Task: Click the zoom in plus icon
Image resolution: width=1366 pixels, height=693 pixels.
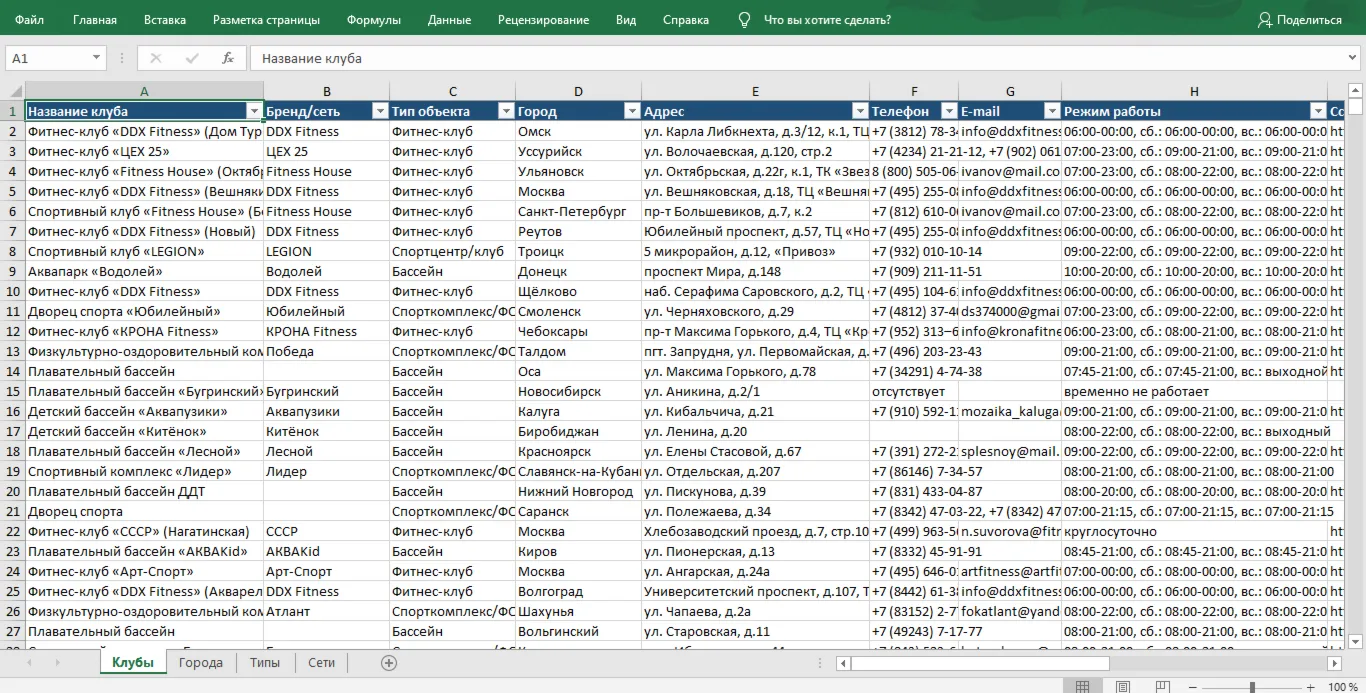Action: pos(1313,687)
